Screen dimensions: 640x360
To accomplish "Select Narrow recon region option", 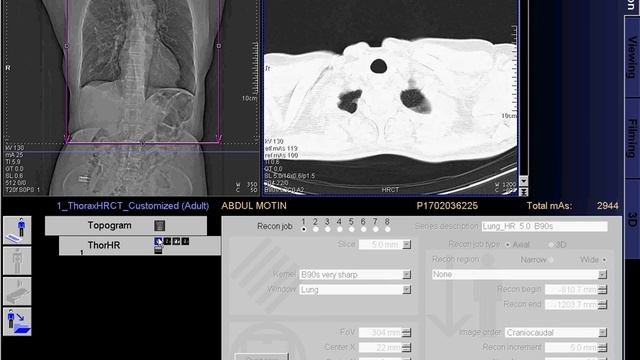I will (551, 260).
